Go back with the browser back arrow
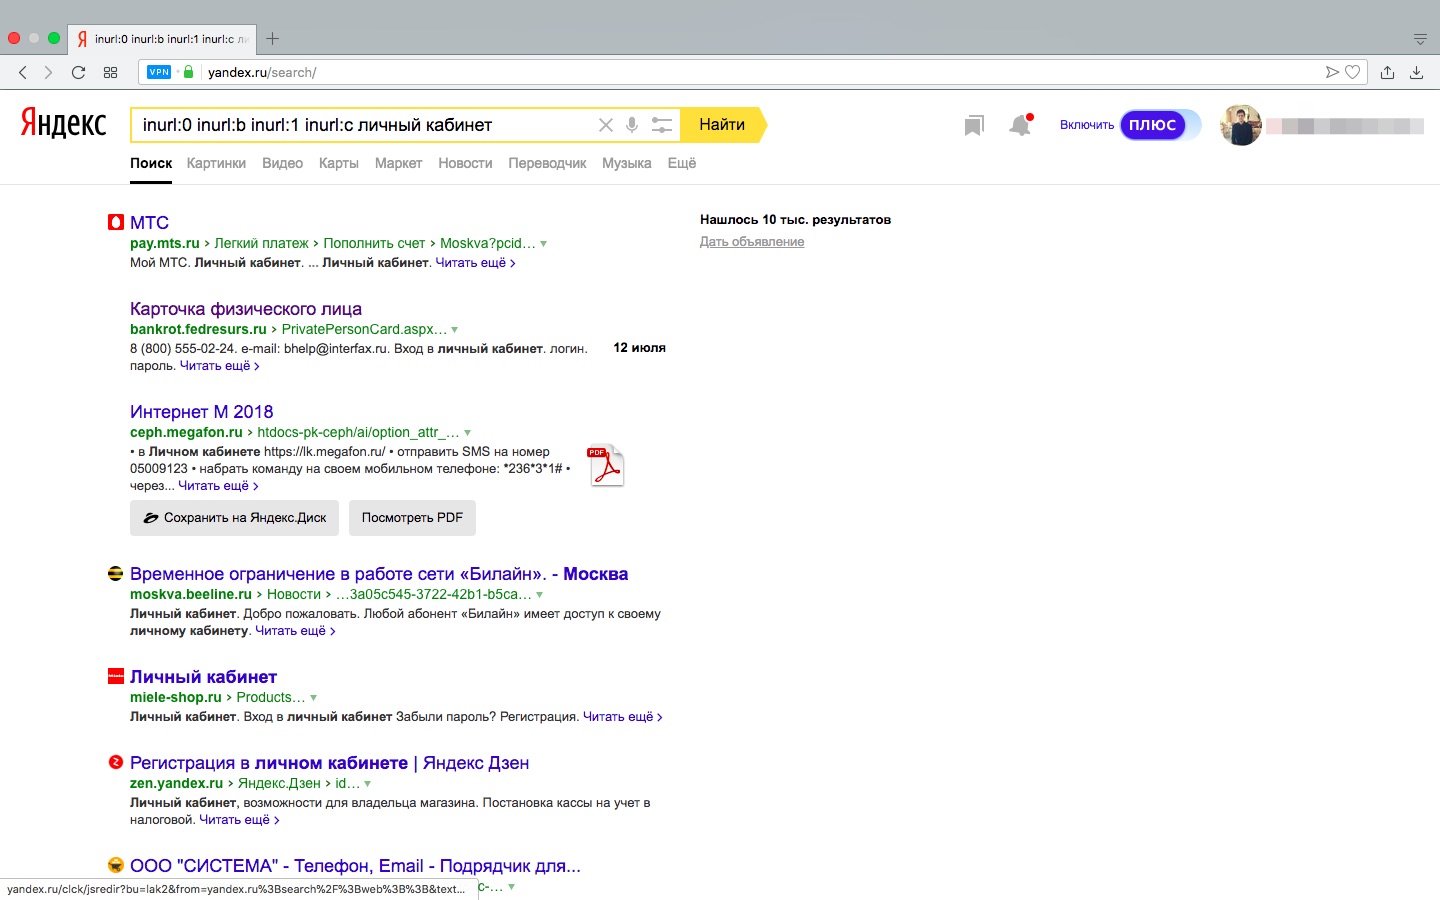 click(x=23, y=72)
